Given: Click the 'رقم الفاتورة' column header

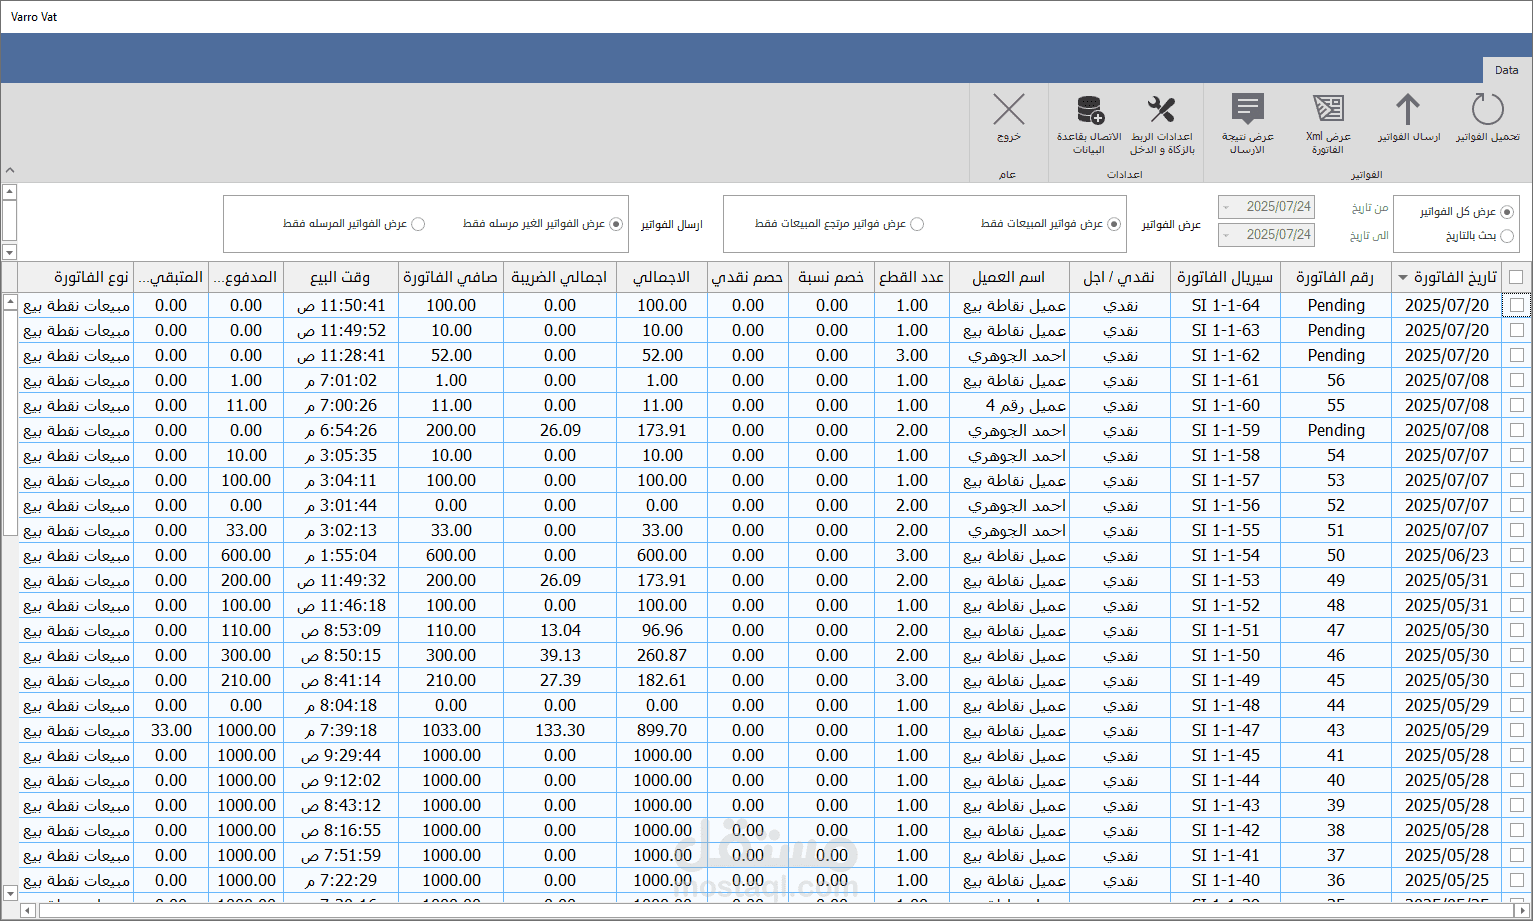Looking at the screenshot, I should (1335, 277).
